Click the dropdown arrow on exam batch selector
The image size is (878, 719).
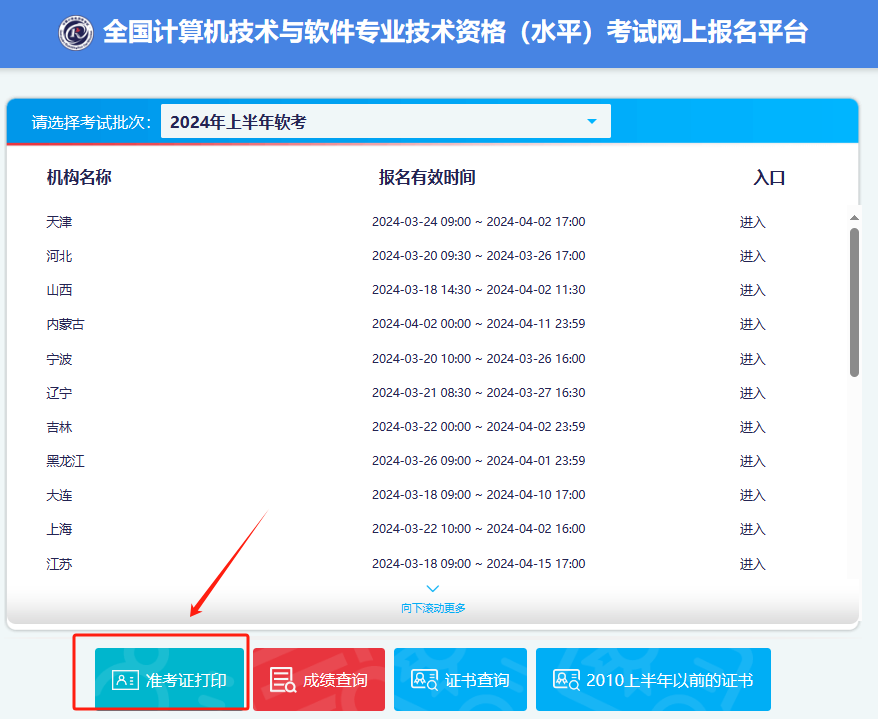tap(591, 121)
